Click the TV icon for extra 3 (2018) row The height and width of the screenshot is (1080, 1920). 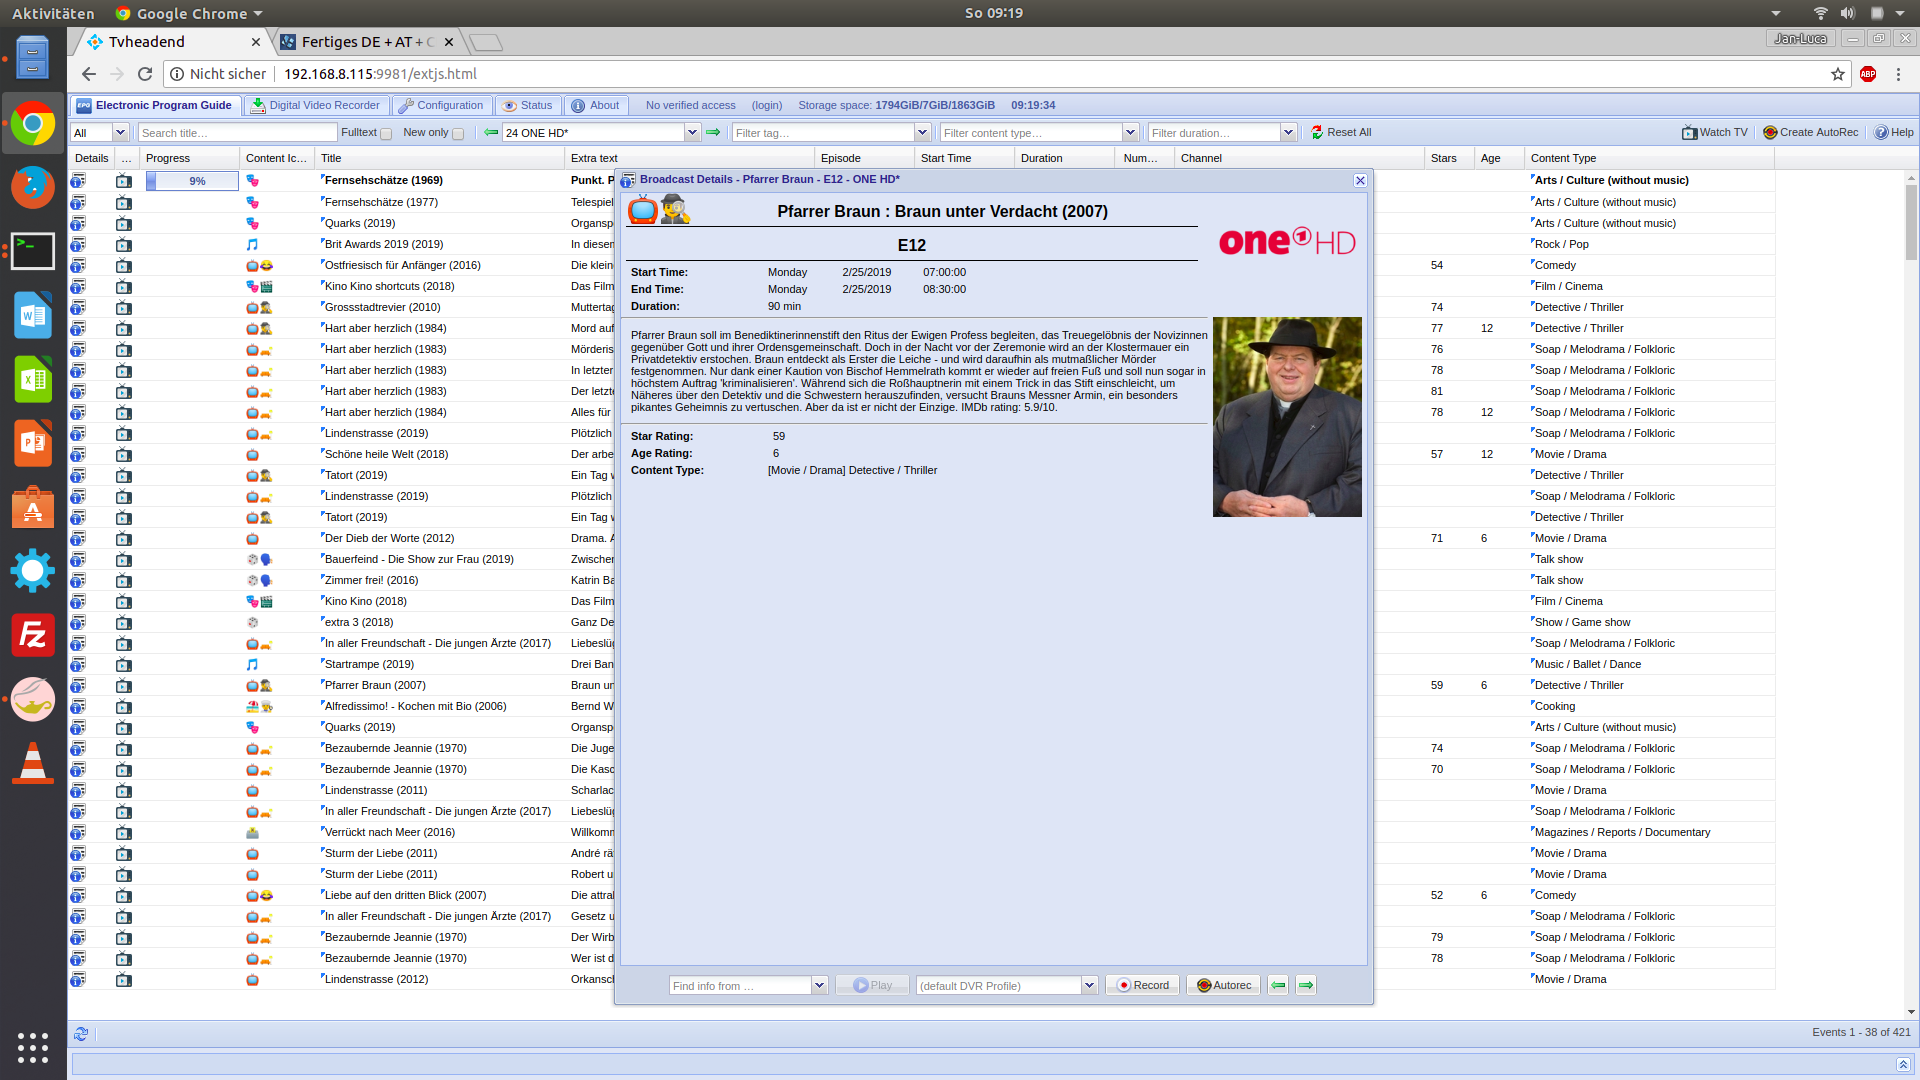(124, 622)
